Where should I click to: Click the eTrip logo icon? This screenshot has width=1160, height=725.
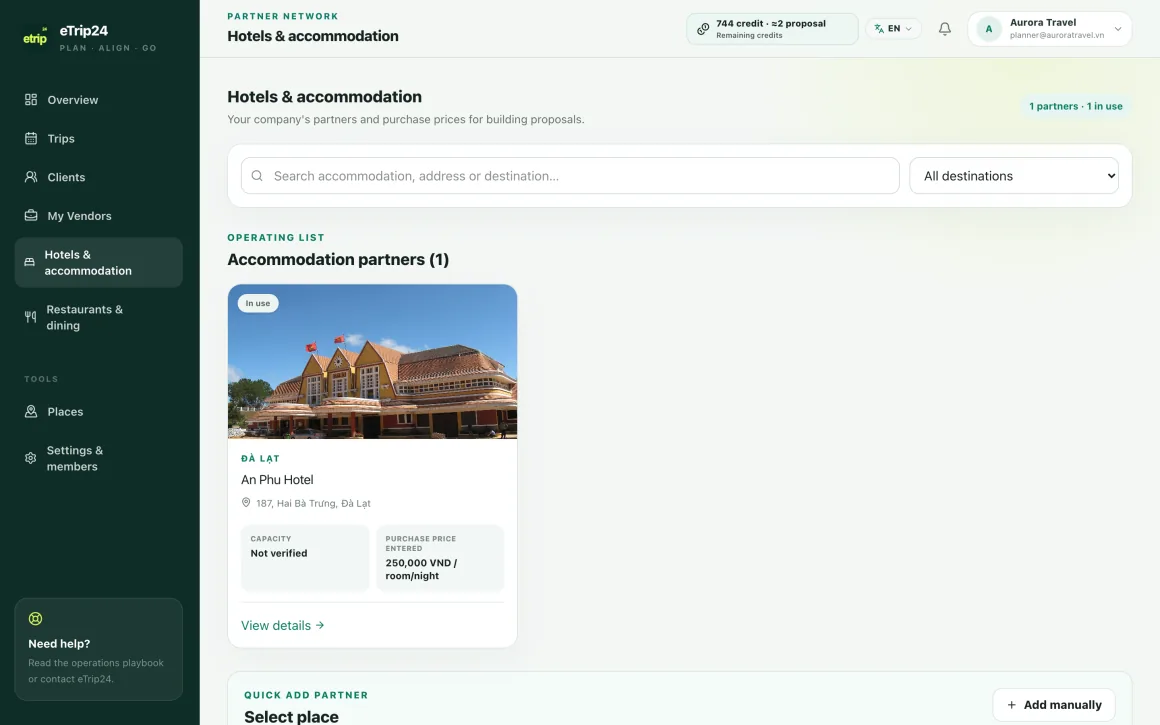[35, 37]
